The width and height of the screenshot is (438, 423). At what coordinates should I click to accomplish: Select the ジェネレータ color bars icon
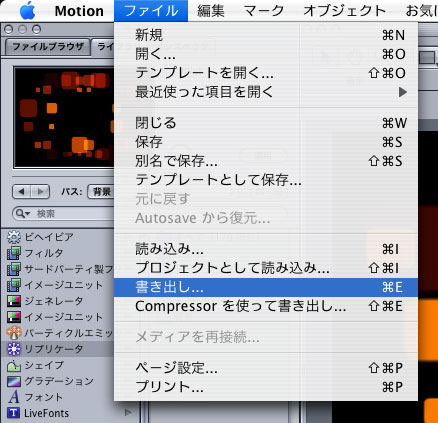point(14,301)
